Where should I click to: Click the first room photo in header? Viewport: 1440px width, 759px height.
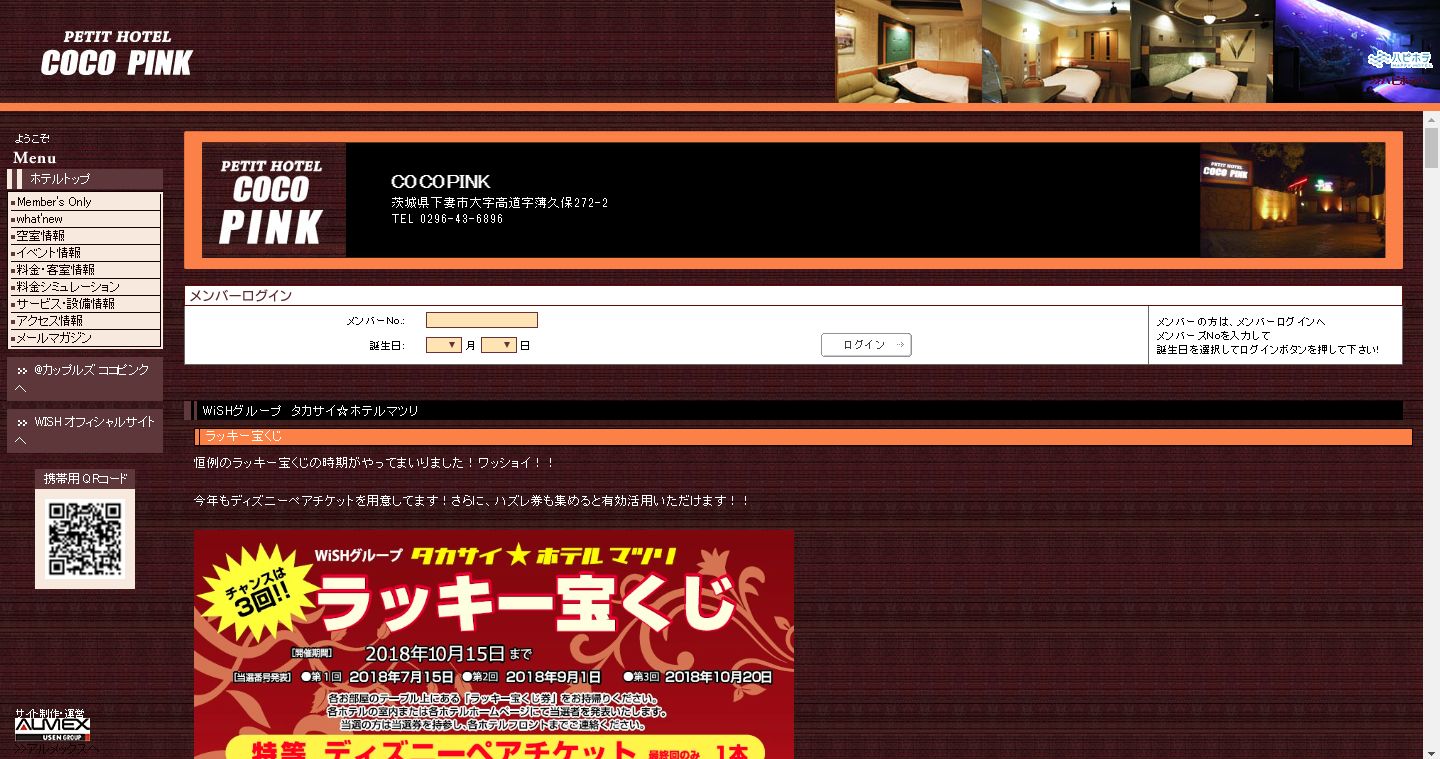click(909, 51)
